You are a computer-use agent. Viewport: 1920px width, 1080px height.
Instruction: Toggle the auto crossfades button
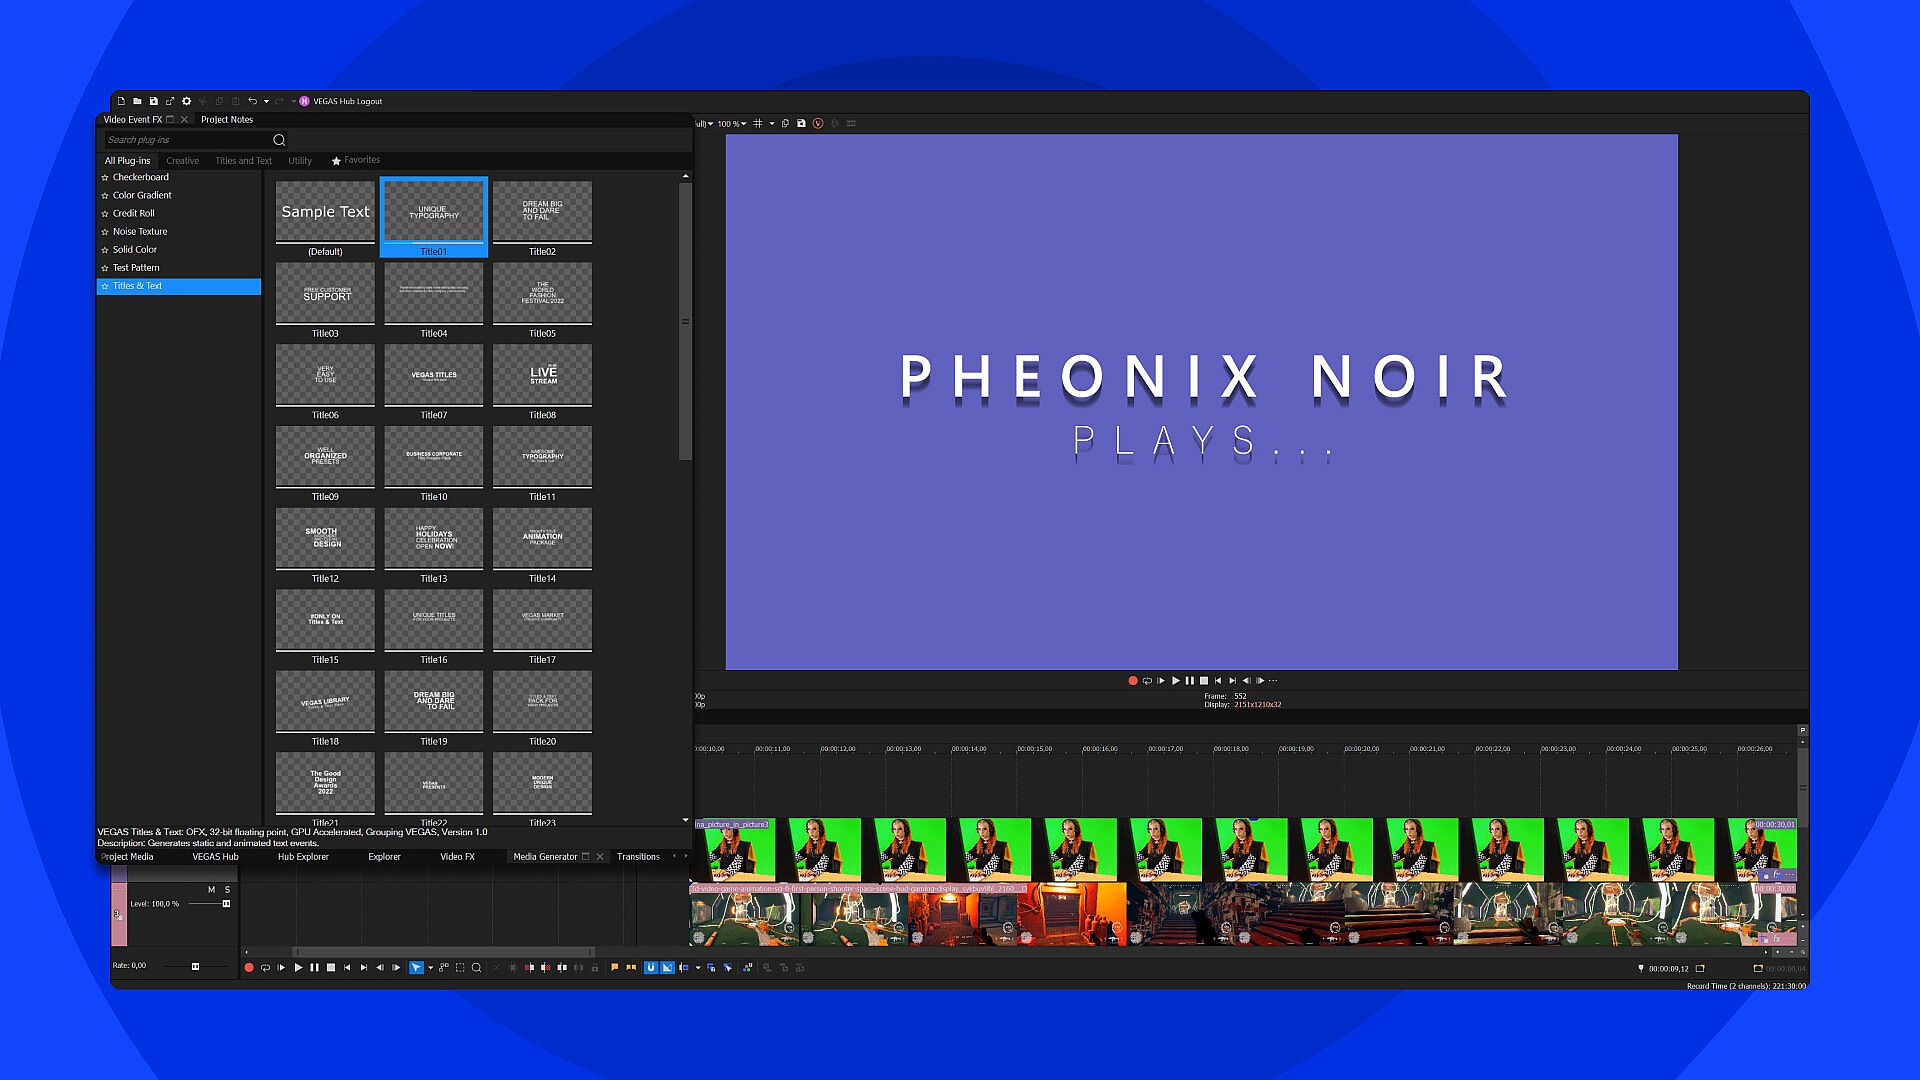coord(667,968)
